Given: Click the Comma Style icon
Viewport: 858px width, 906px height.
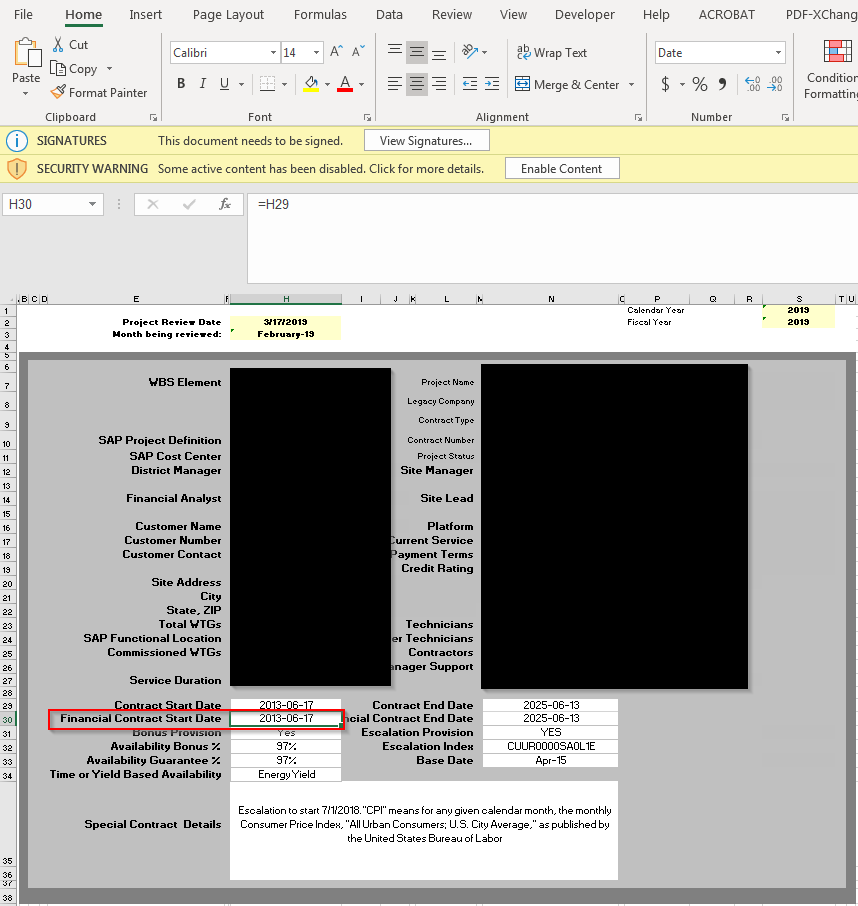Looking at the screenshot, I should pyautogui.click(x=722, y=84).
